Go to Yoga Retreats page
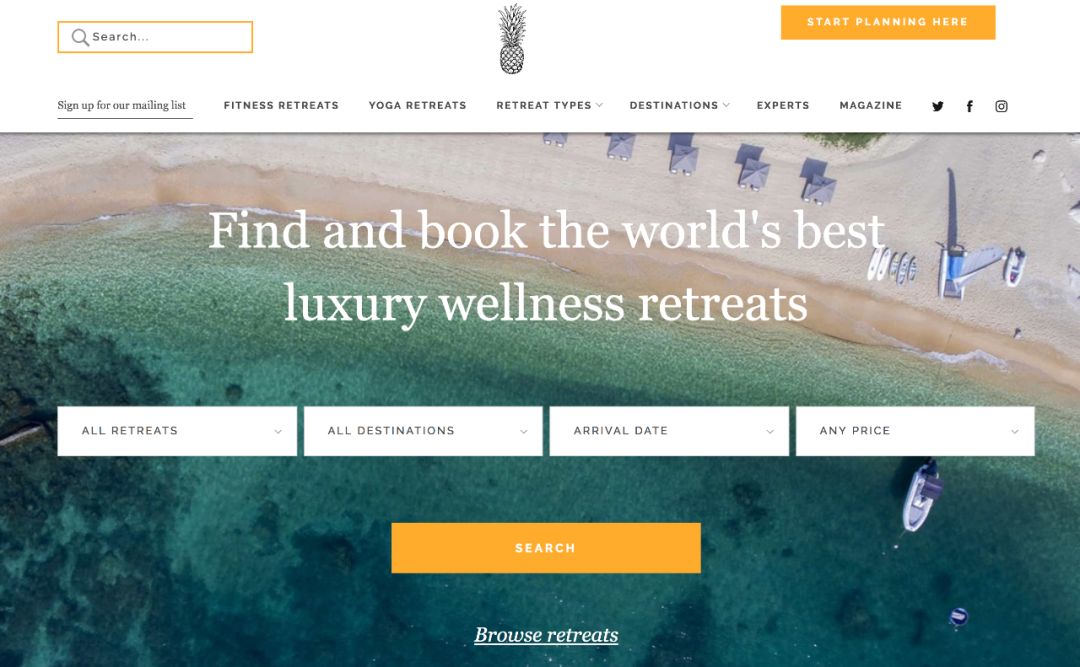The height and width of the screenshot is (667, 1080). coord(417,105)
